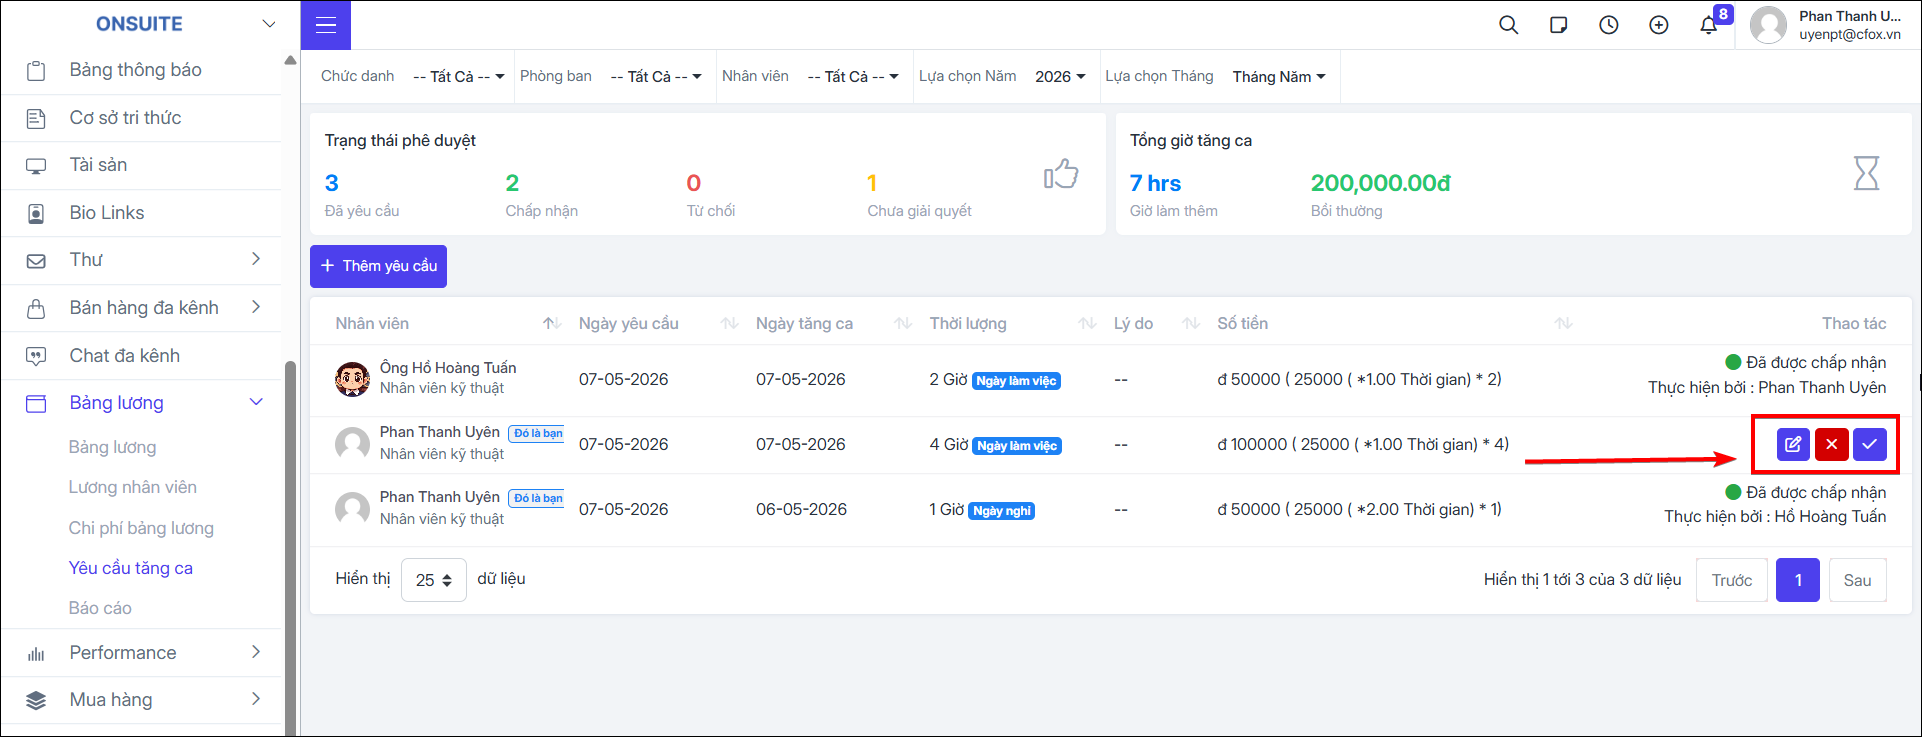
Task: Open the hamburger menu toggle
Action: (x=325, y=25)
